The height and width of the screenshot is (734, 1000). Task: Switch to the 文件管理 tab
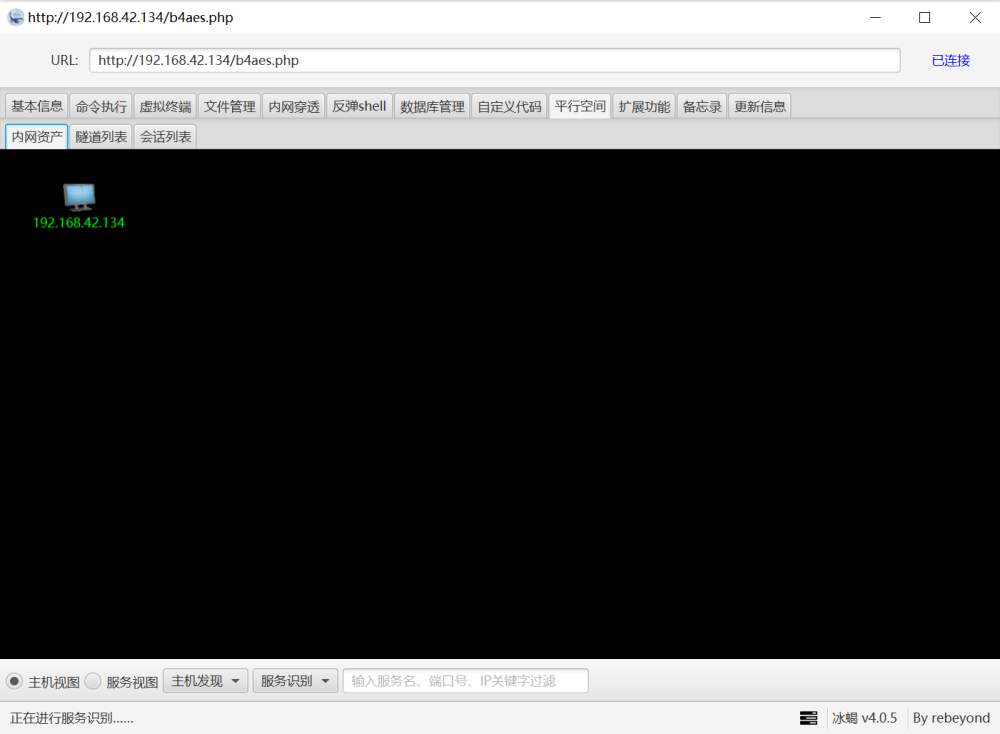(x=229, y=106)
